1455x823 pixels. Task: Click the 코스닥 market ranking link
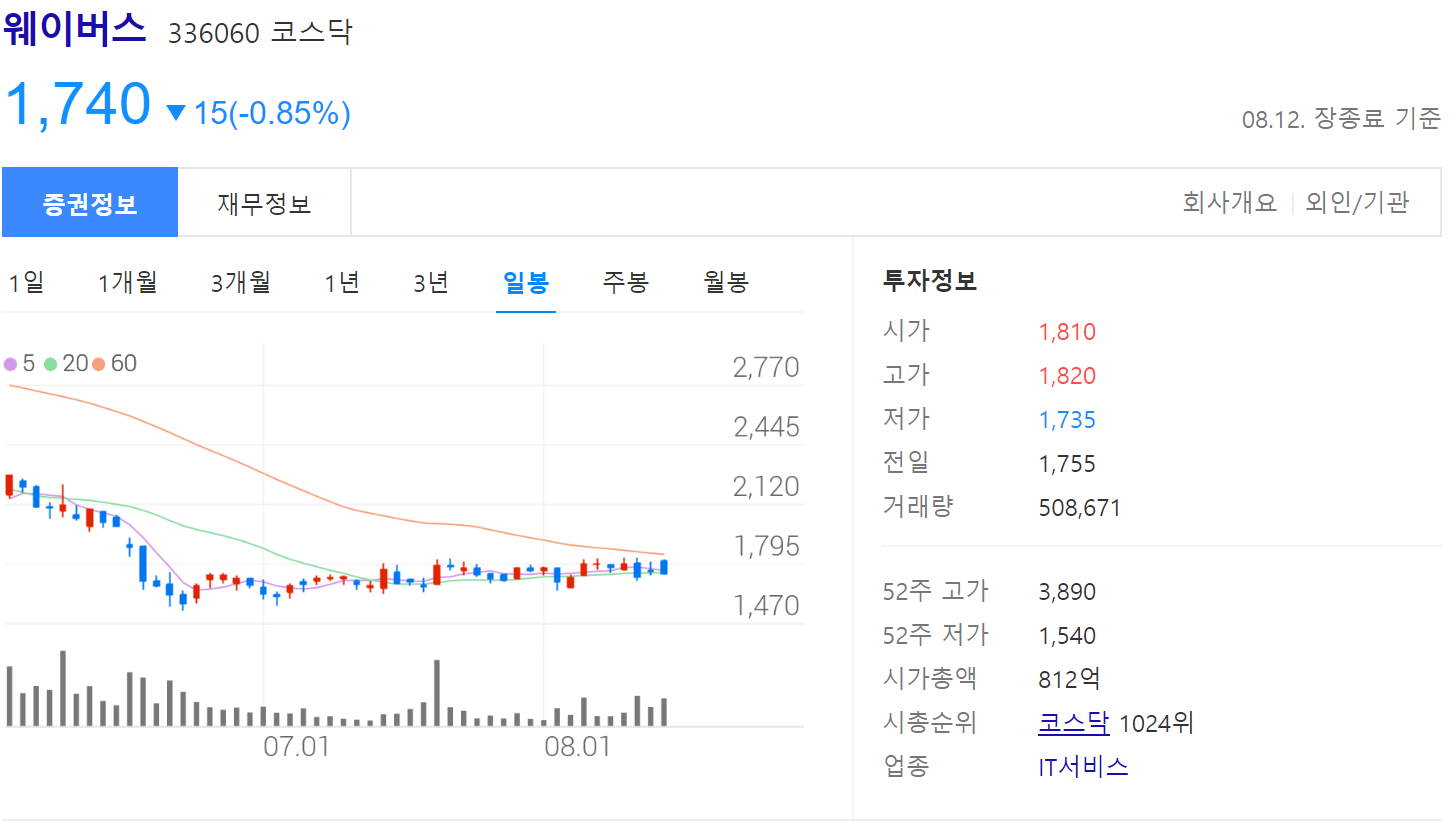[1074, 723]
